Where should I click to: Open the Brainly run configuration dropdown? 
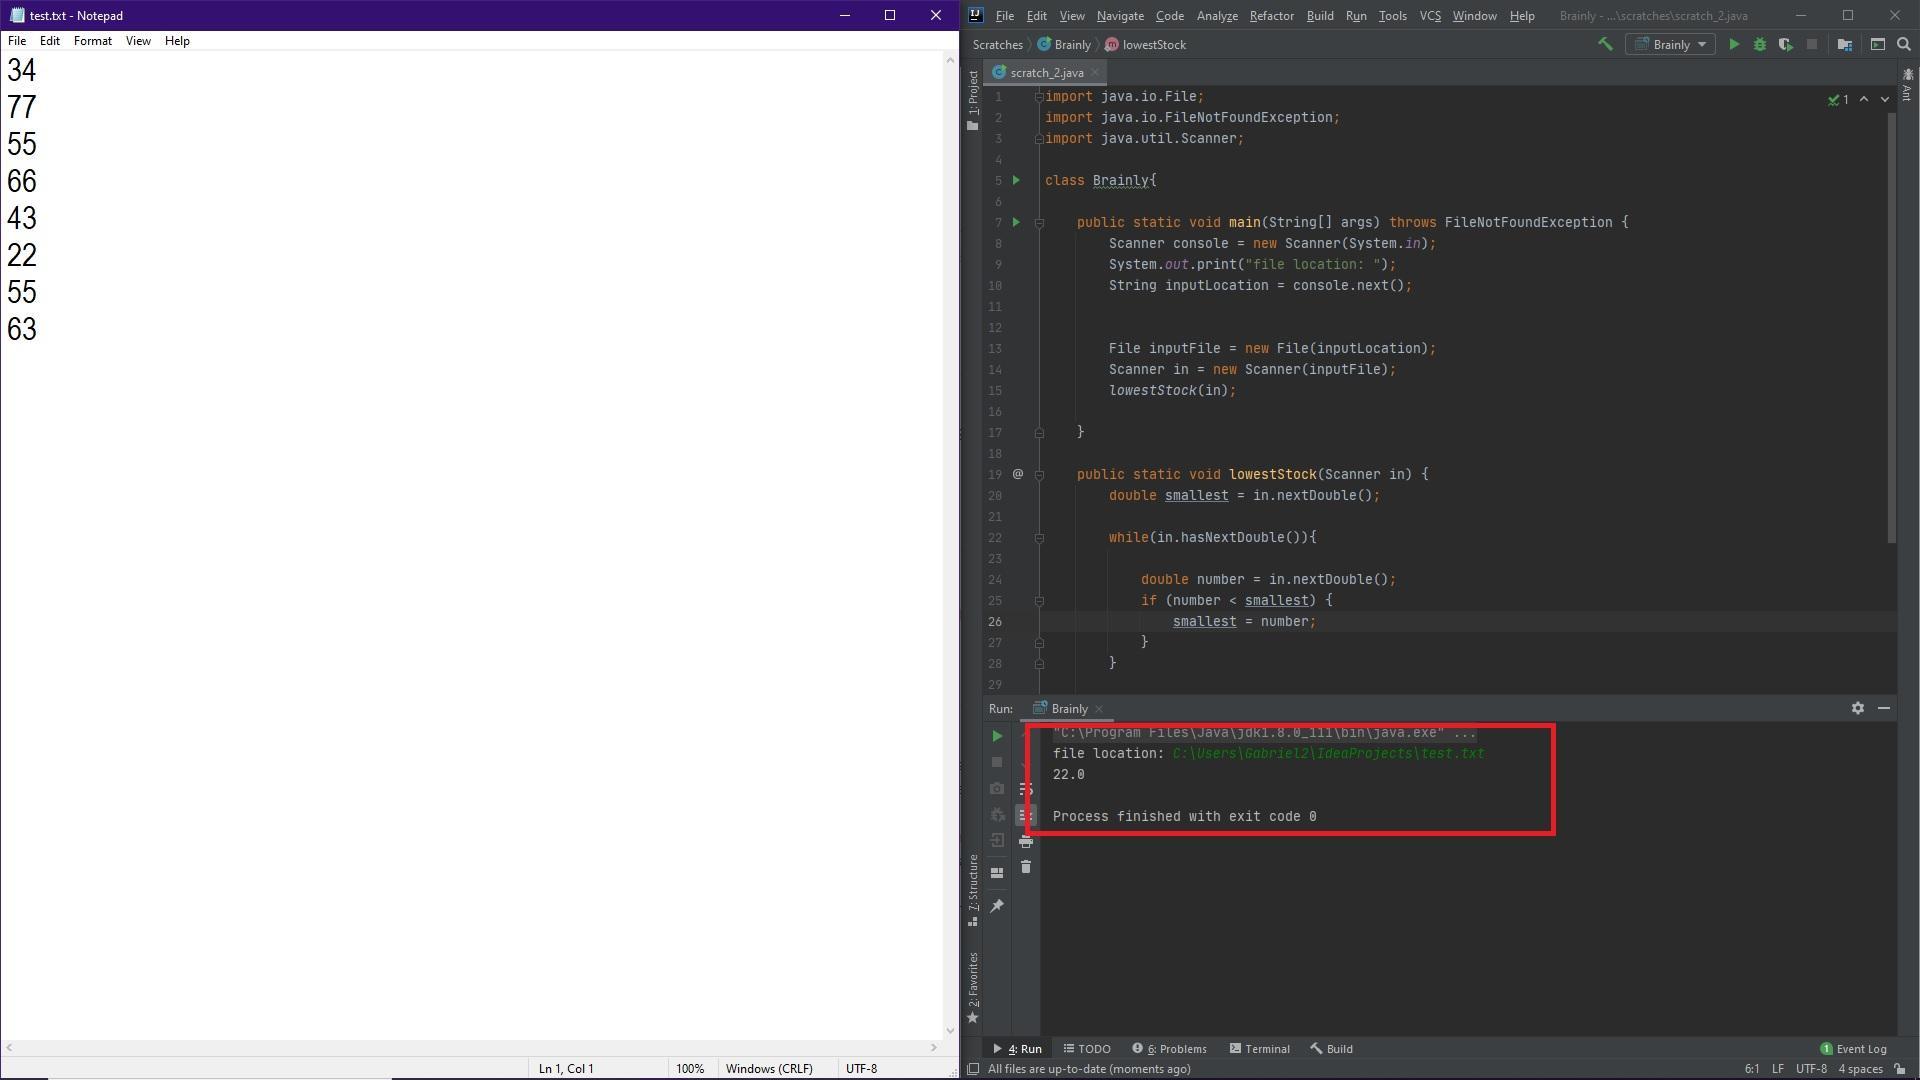tap(1670, 44)
